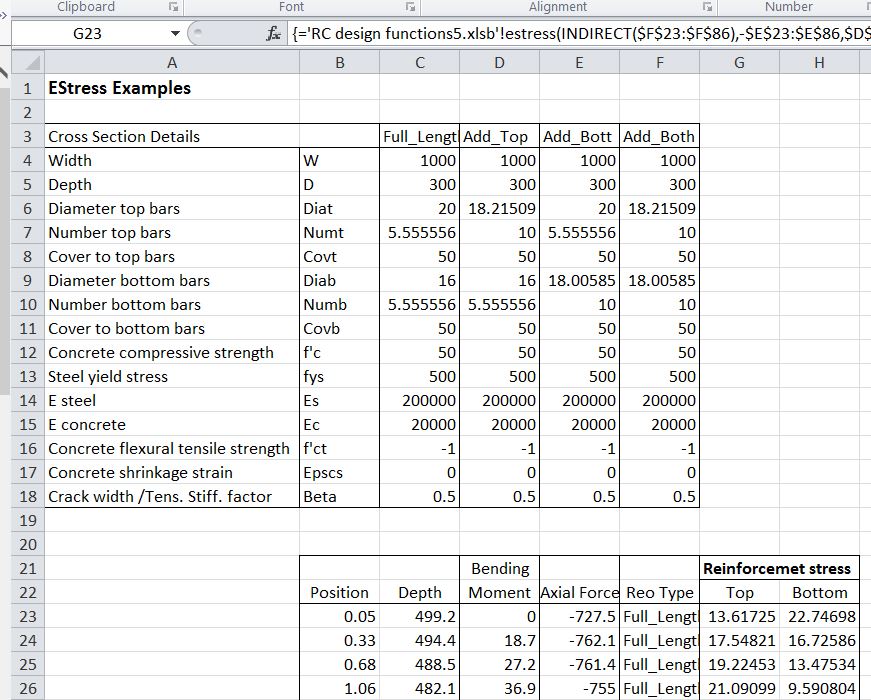Click the 'Bending Moment' header cell
The image size is (871, 700).
pyautogui.click(x=499, y=580)
